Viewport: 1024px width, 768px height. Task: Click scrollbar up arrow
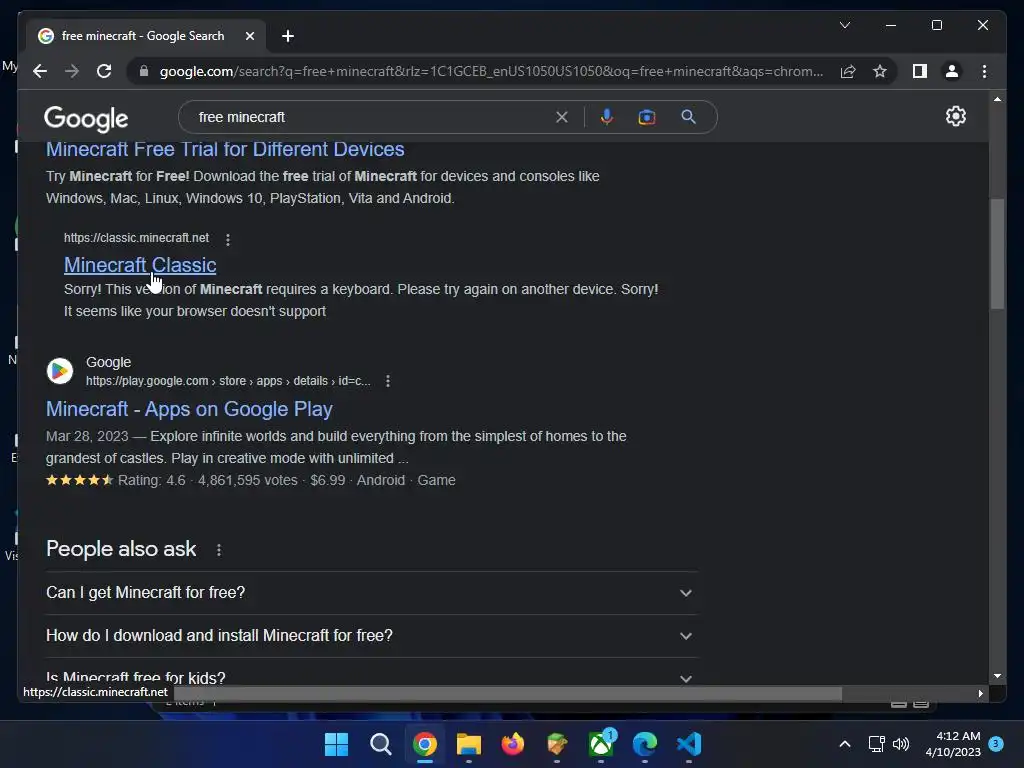(997, 99)
